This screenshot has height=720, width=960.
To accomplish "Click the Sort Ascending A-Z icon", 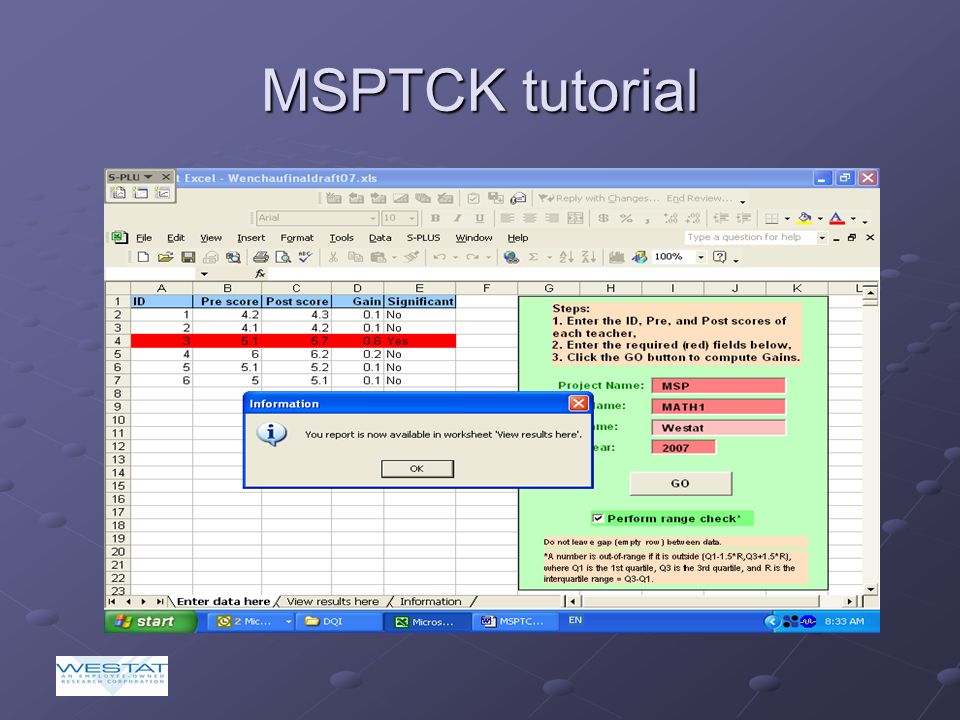I will [566, 257].
